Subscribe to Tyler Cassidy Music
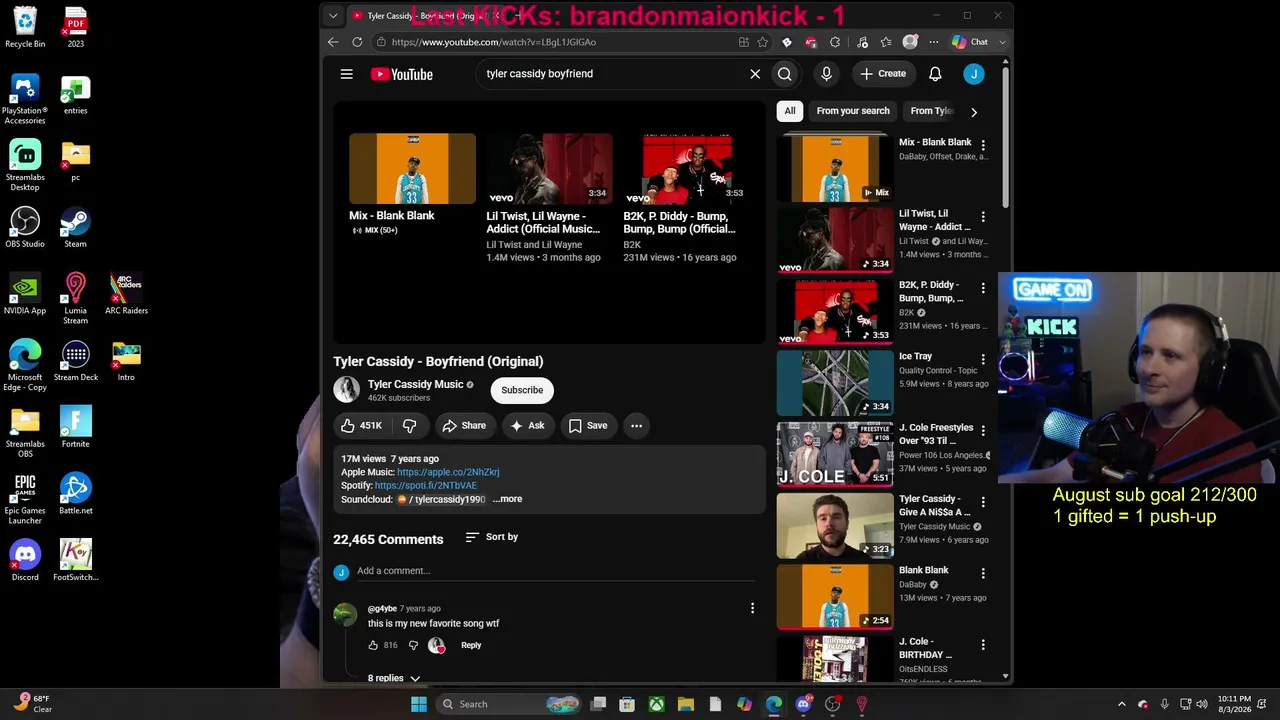The height and width of the screenshot is (720, 1280). [522, 390]
